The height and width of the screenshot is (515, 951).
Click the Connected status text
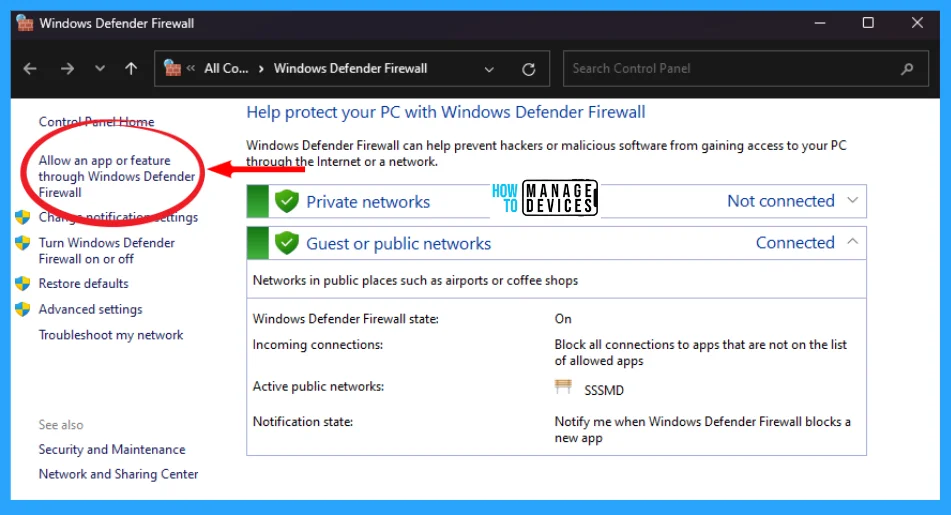pos(795,243)
